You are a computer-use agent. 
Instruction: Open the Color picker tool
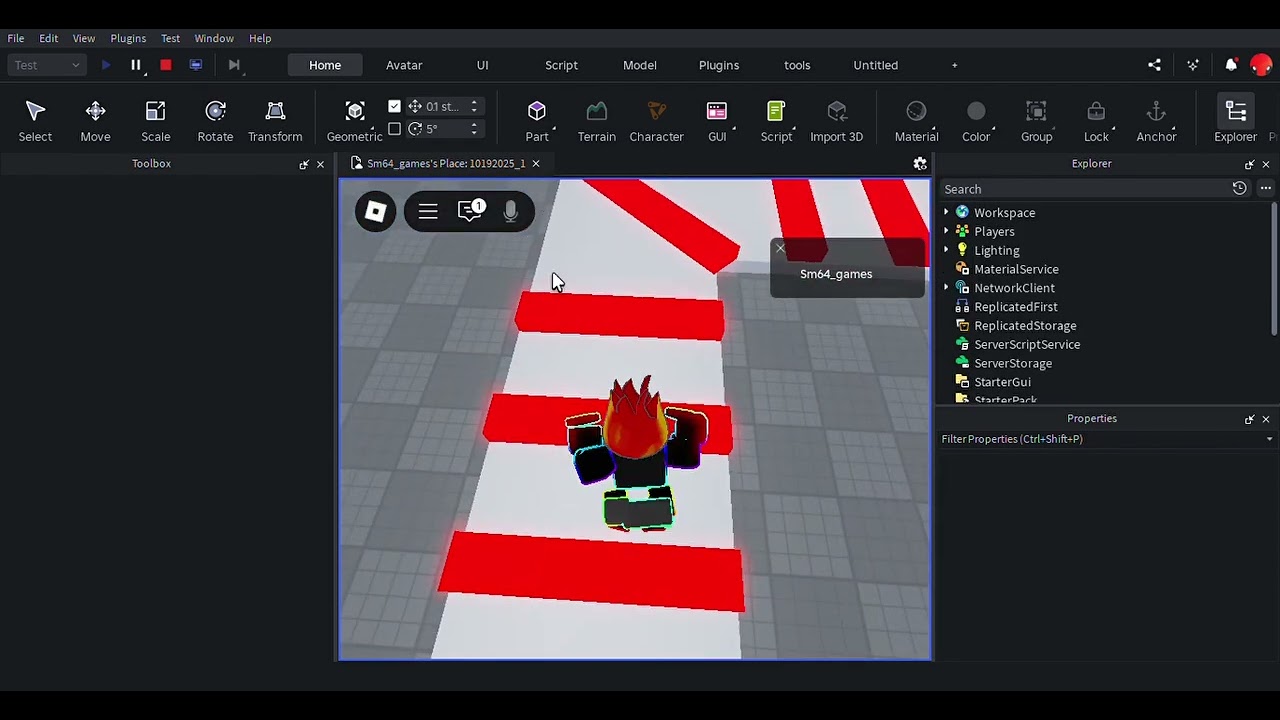tap(976, 120)
